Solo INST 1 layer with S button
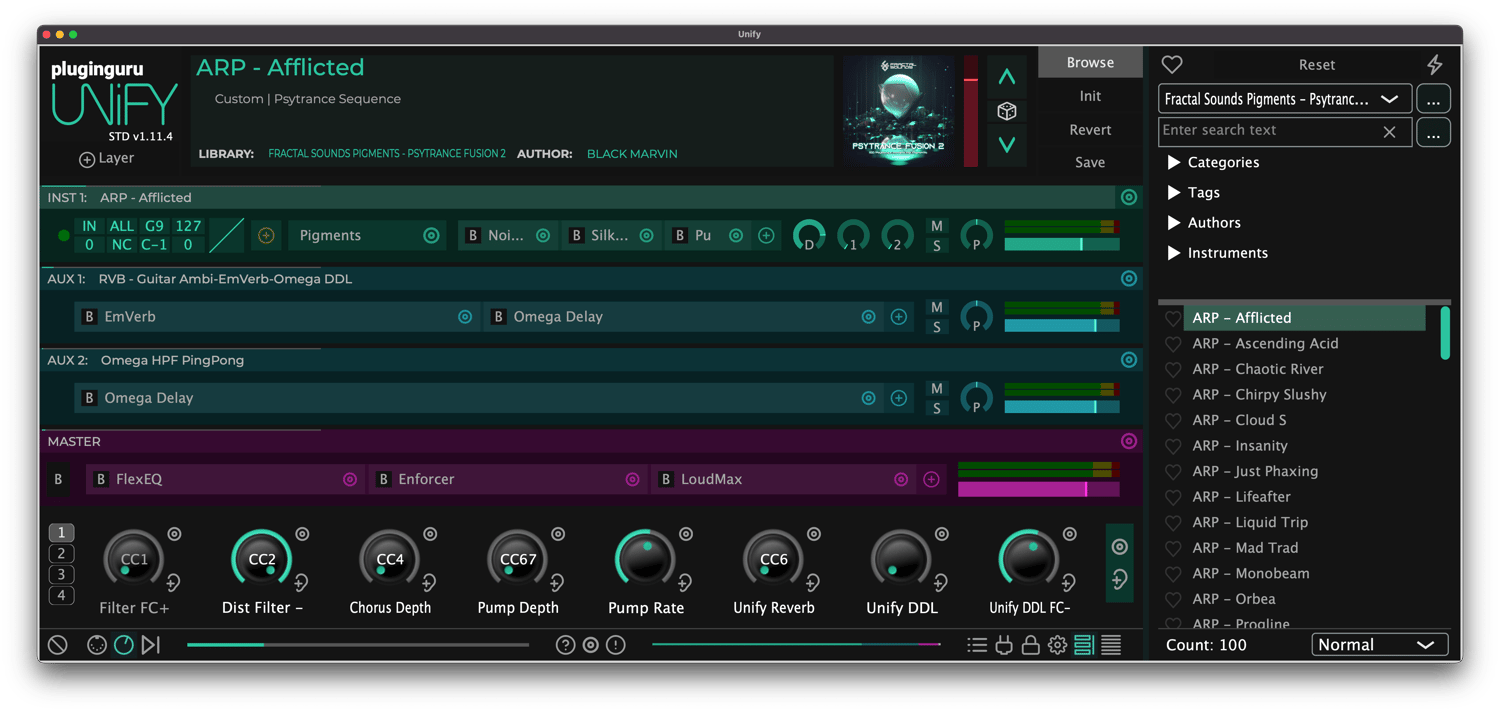The width and height of the screenshot is (1500, 712). (936, 246)
